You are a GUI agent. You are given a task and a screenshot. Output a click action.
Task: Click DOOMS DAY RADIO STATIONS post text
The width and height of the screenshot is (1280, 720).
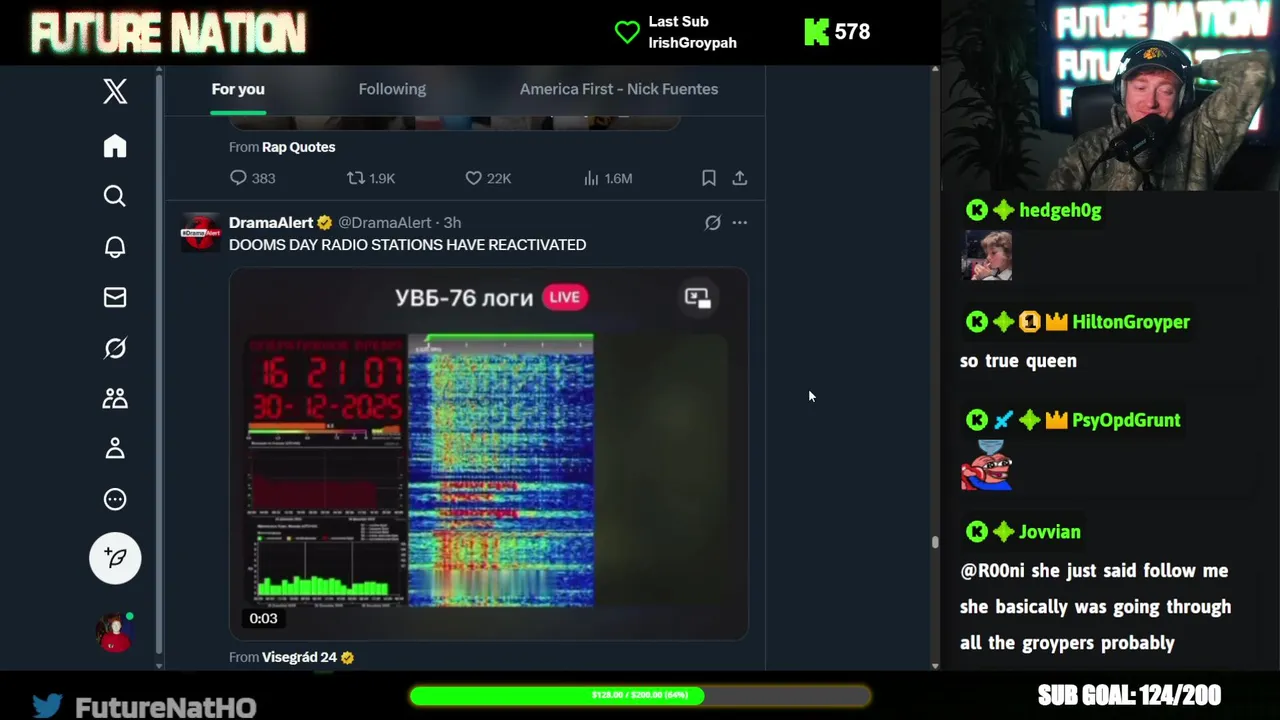[x=407, y=245]
